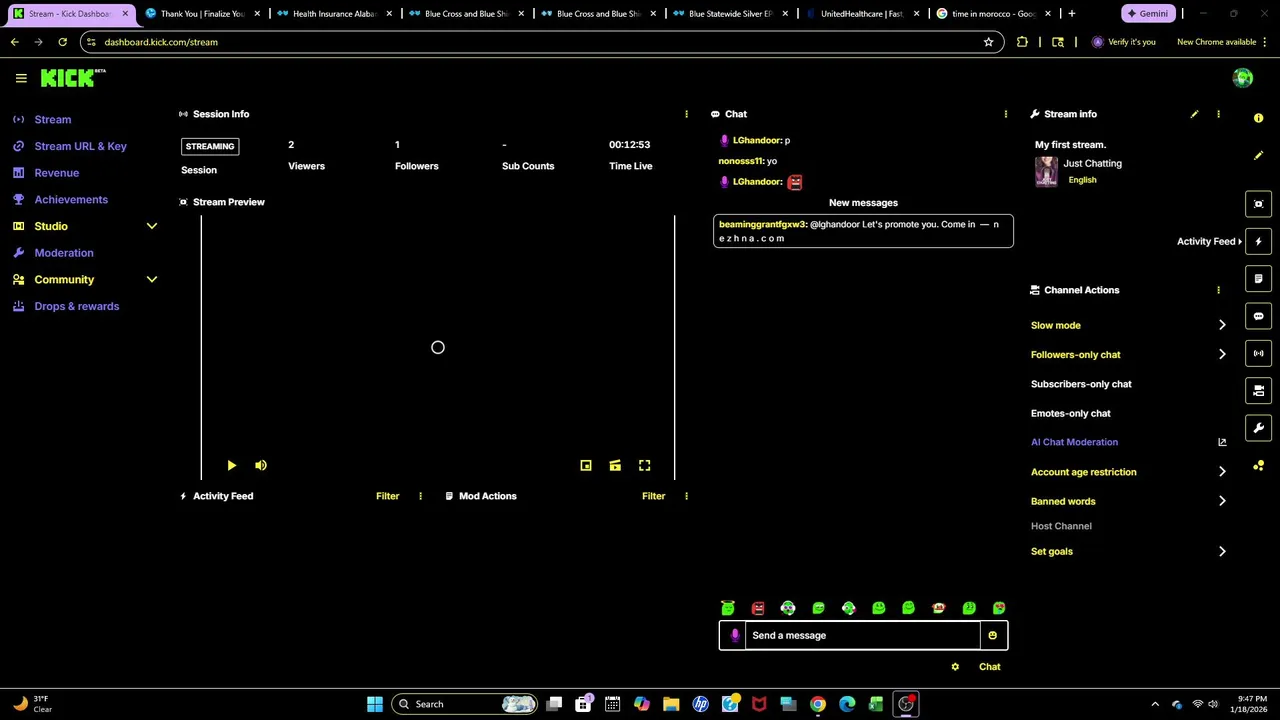
Task: Toggle the broadcast signal widget in right rail
Action: 1259,353
